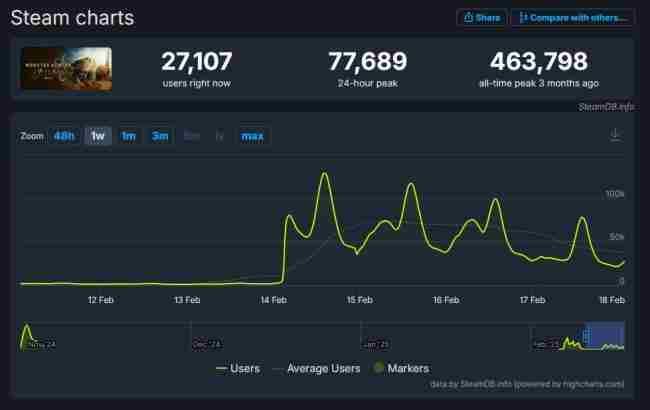The width and height of the screenshot is (650, 410).
Task: Open Compare with others
Action: [572, 18]
